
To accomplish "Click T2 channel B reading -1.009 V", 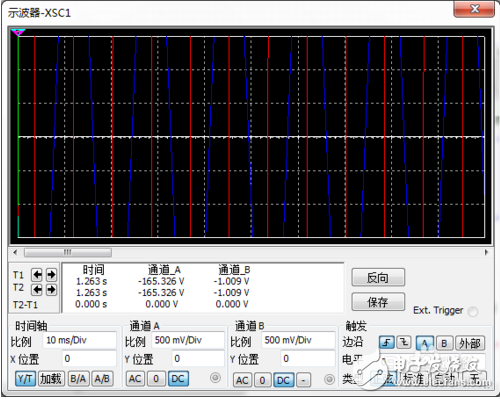I will [x=232, y=293].
